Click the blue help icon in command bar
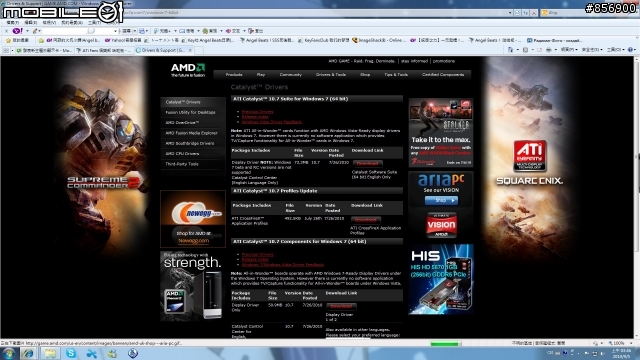Screen dimensions: 640x360 tap(630, 50)
